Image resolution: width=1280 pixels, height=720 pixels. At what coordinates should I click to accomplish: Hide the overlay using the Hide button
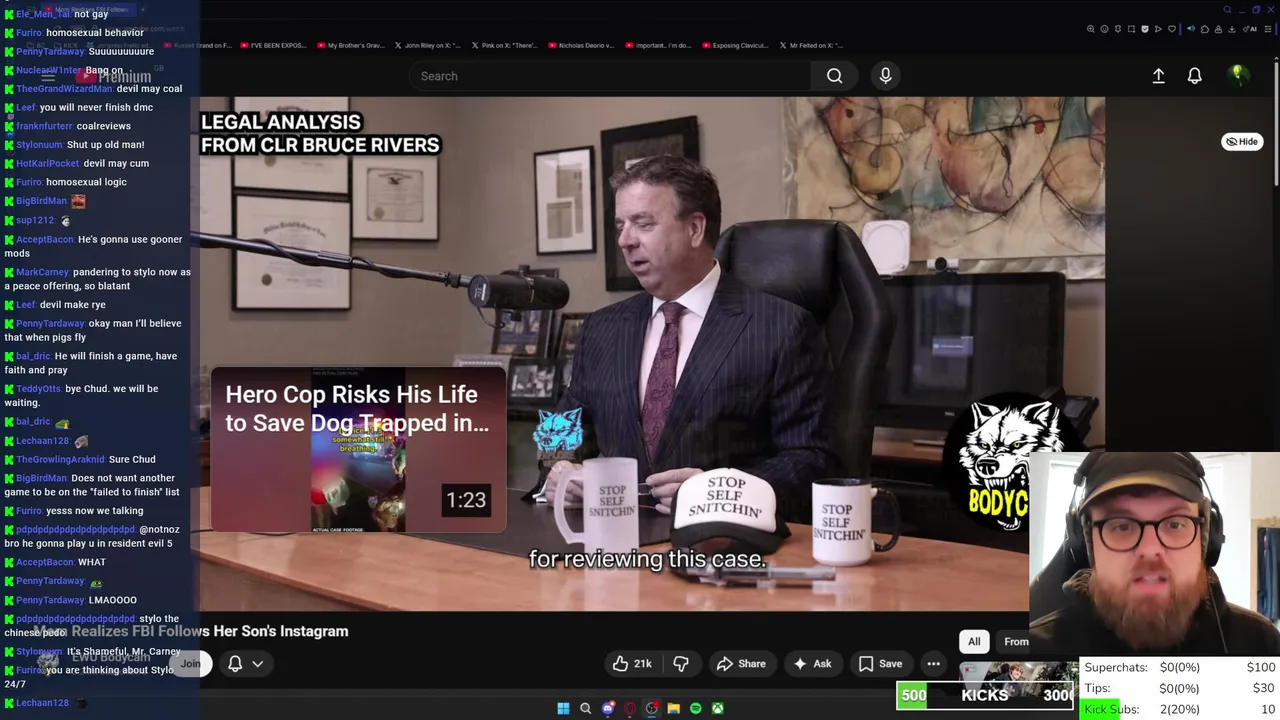pos(1242,142)
